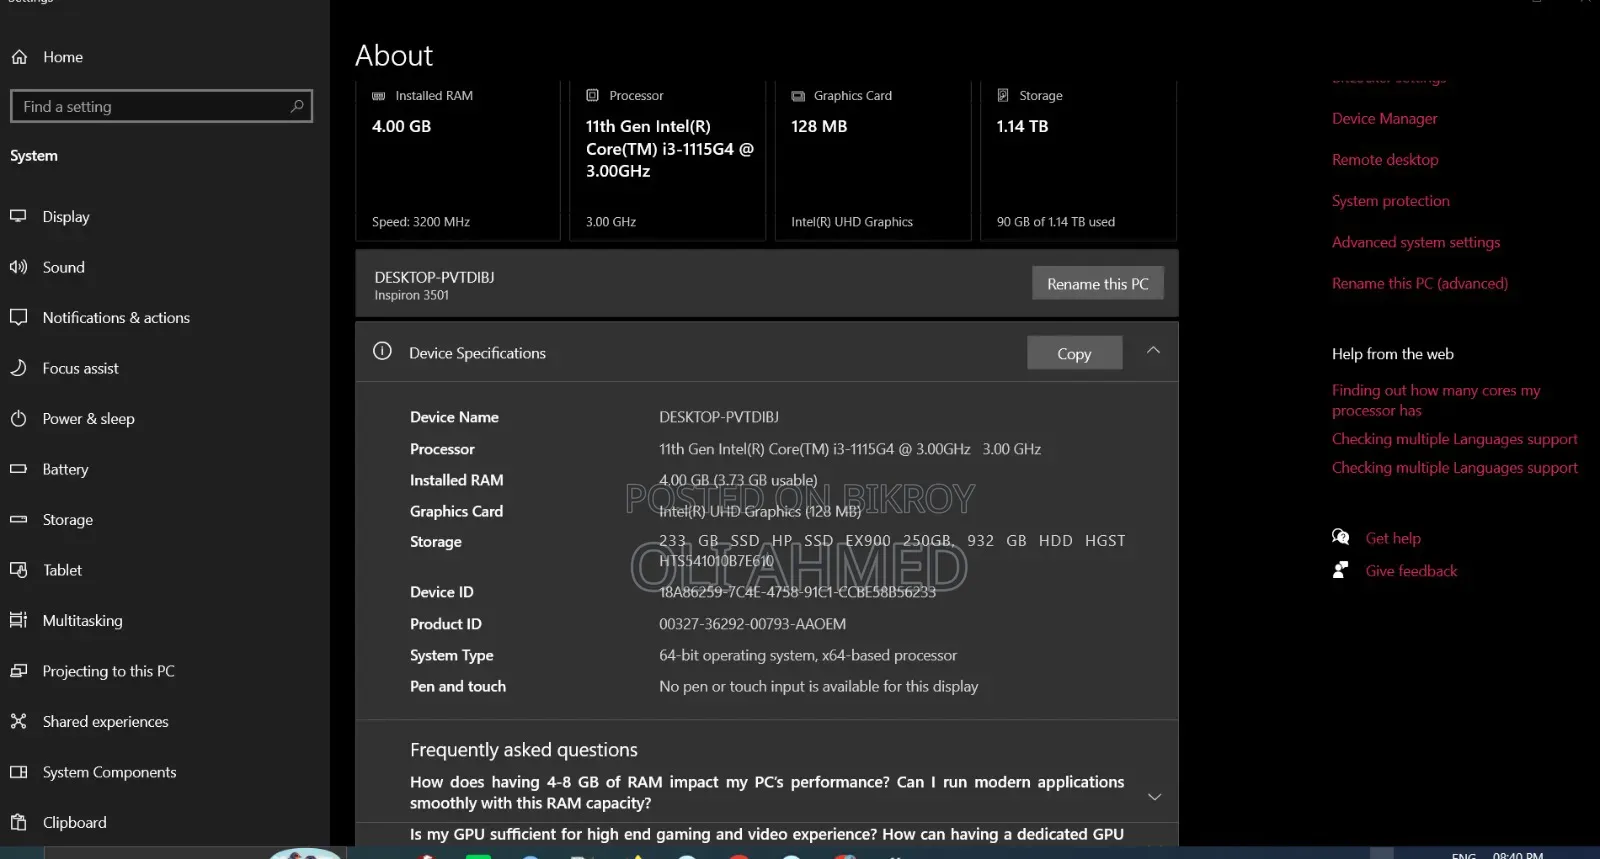Select the Device ID value text
1600x859 pixels.
797,592
